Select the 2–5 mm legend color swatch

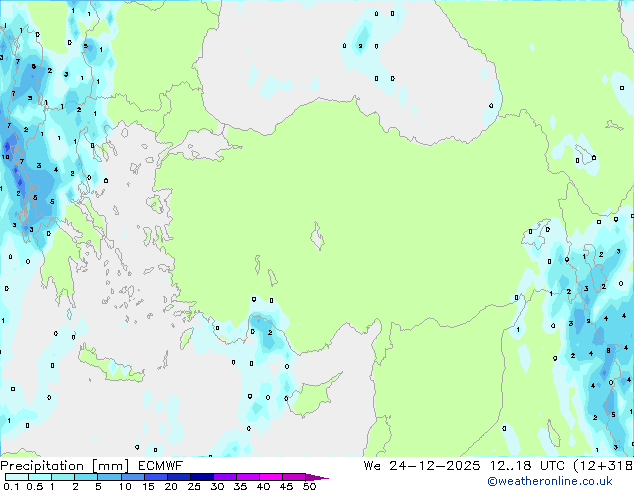pos(86,477)
